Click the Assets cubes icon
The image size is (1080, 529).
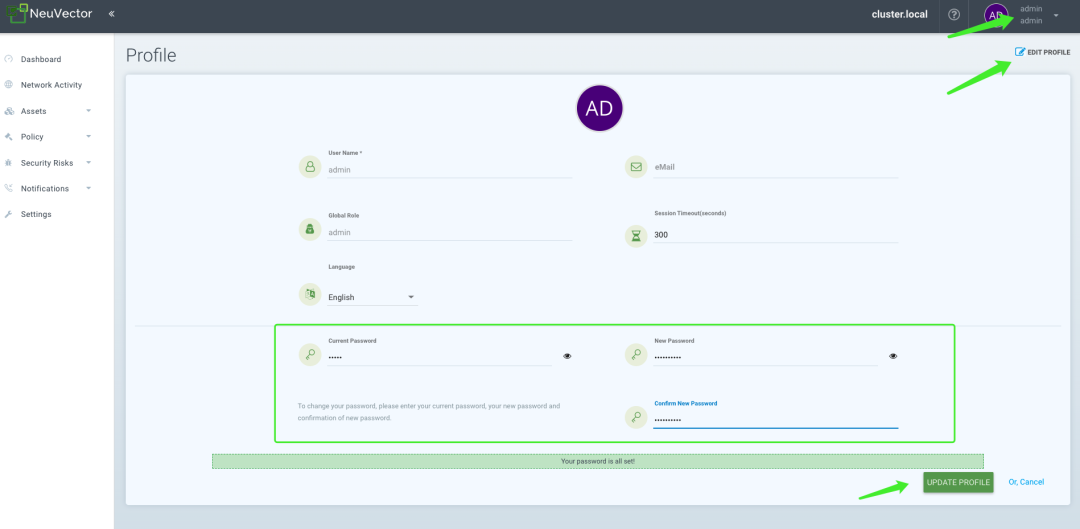[9, 111]
